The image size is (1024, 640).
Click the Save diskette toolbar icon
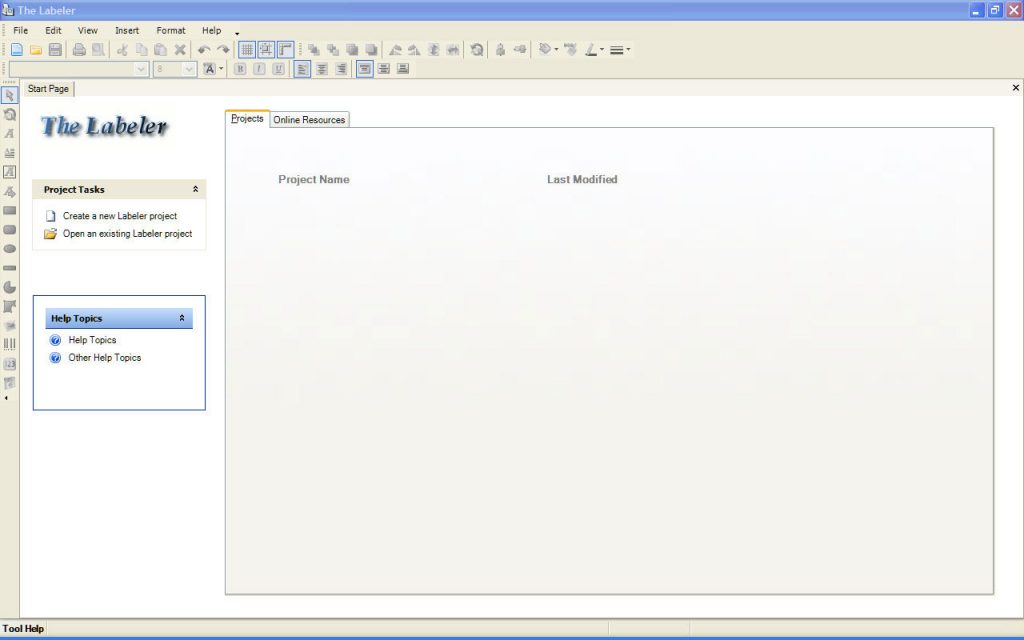(x=55, y=50)
